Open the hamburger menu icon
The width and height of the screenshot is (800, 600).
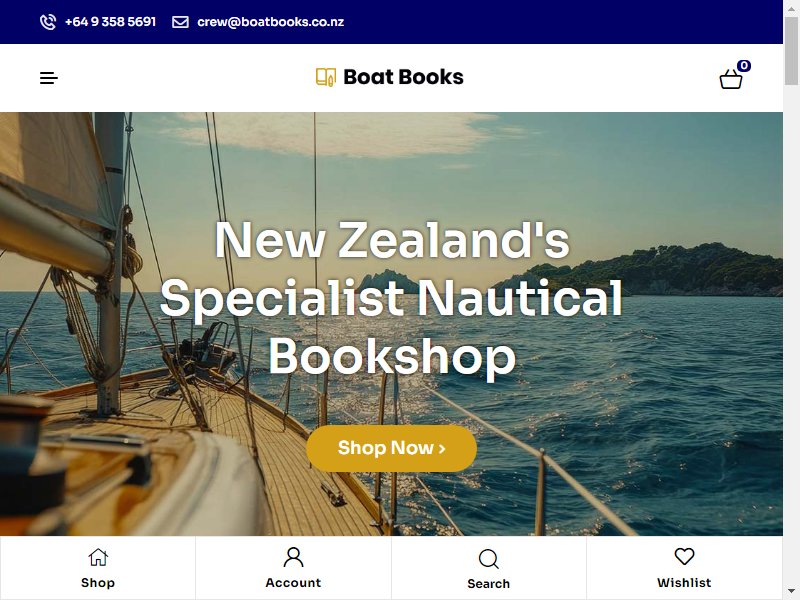(x=49, y=78)
